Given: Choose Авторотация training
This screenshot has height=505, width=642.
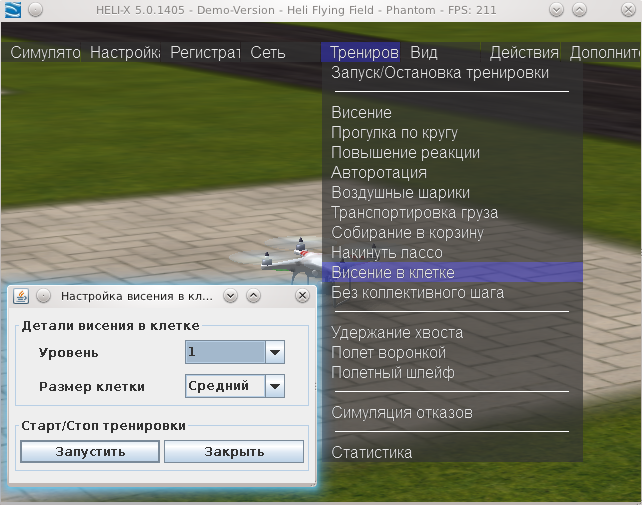Looking at the screenshot, I should coord(452,172).
